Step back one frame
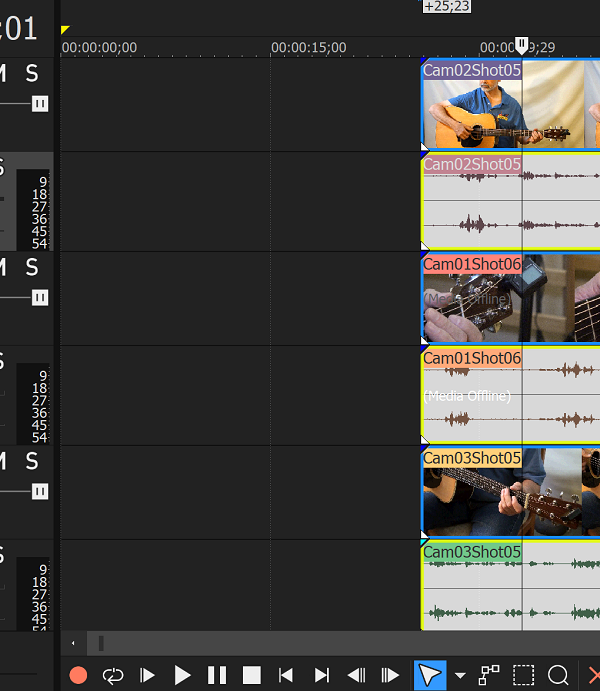The width and height of the screenshot is (600, 691). (356, 675)
